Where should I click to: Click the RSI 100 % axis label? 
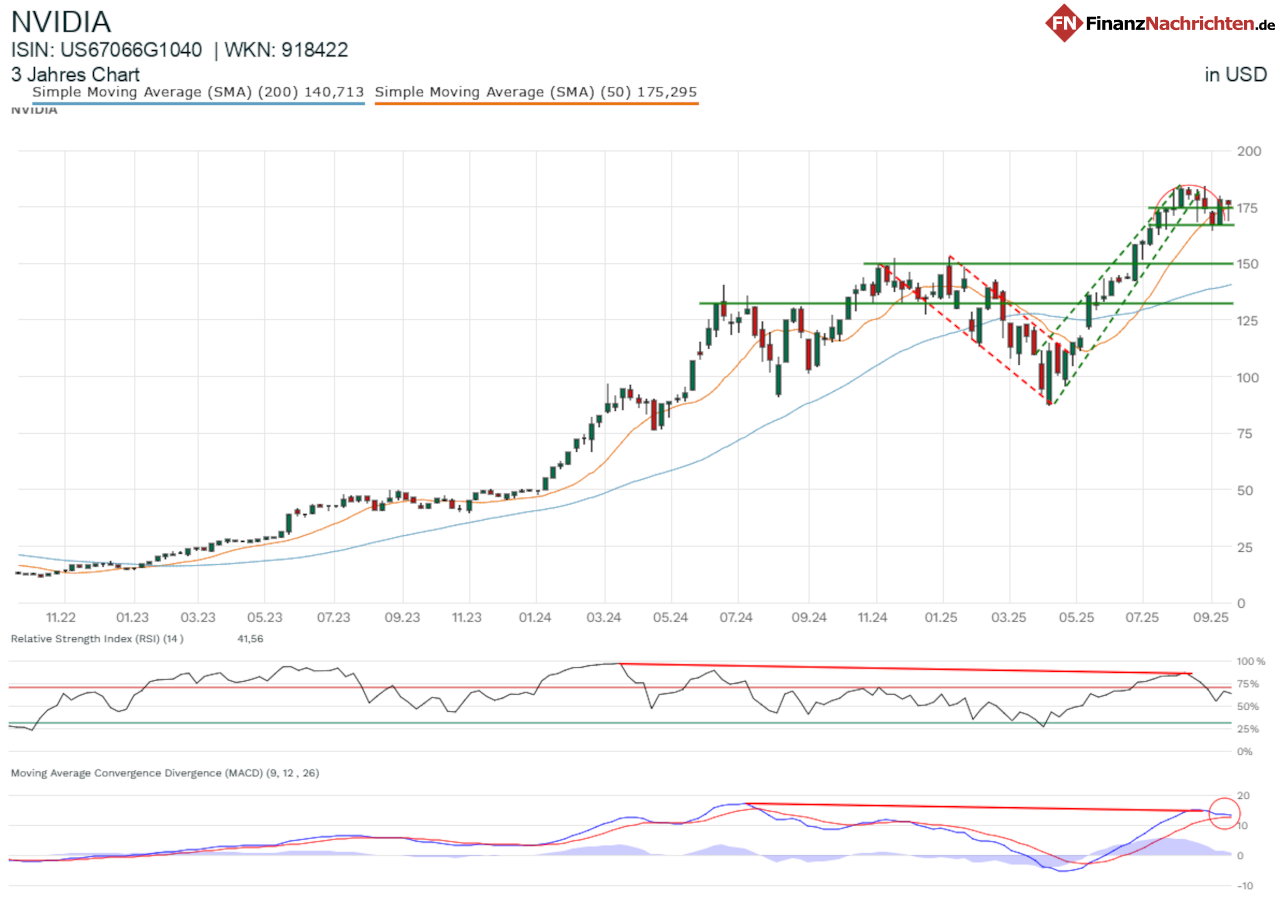1253,662
